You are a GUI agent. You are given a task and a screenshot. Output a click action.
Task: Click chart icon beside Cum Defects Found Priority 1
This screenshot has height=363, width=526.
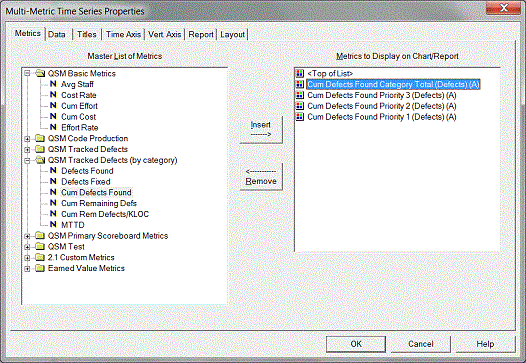(x=300, y=116)
